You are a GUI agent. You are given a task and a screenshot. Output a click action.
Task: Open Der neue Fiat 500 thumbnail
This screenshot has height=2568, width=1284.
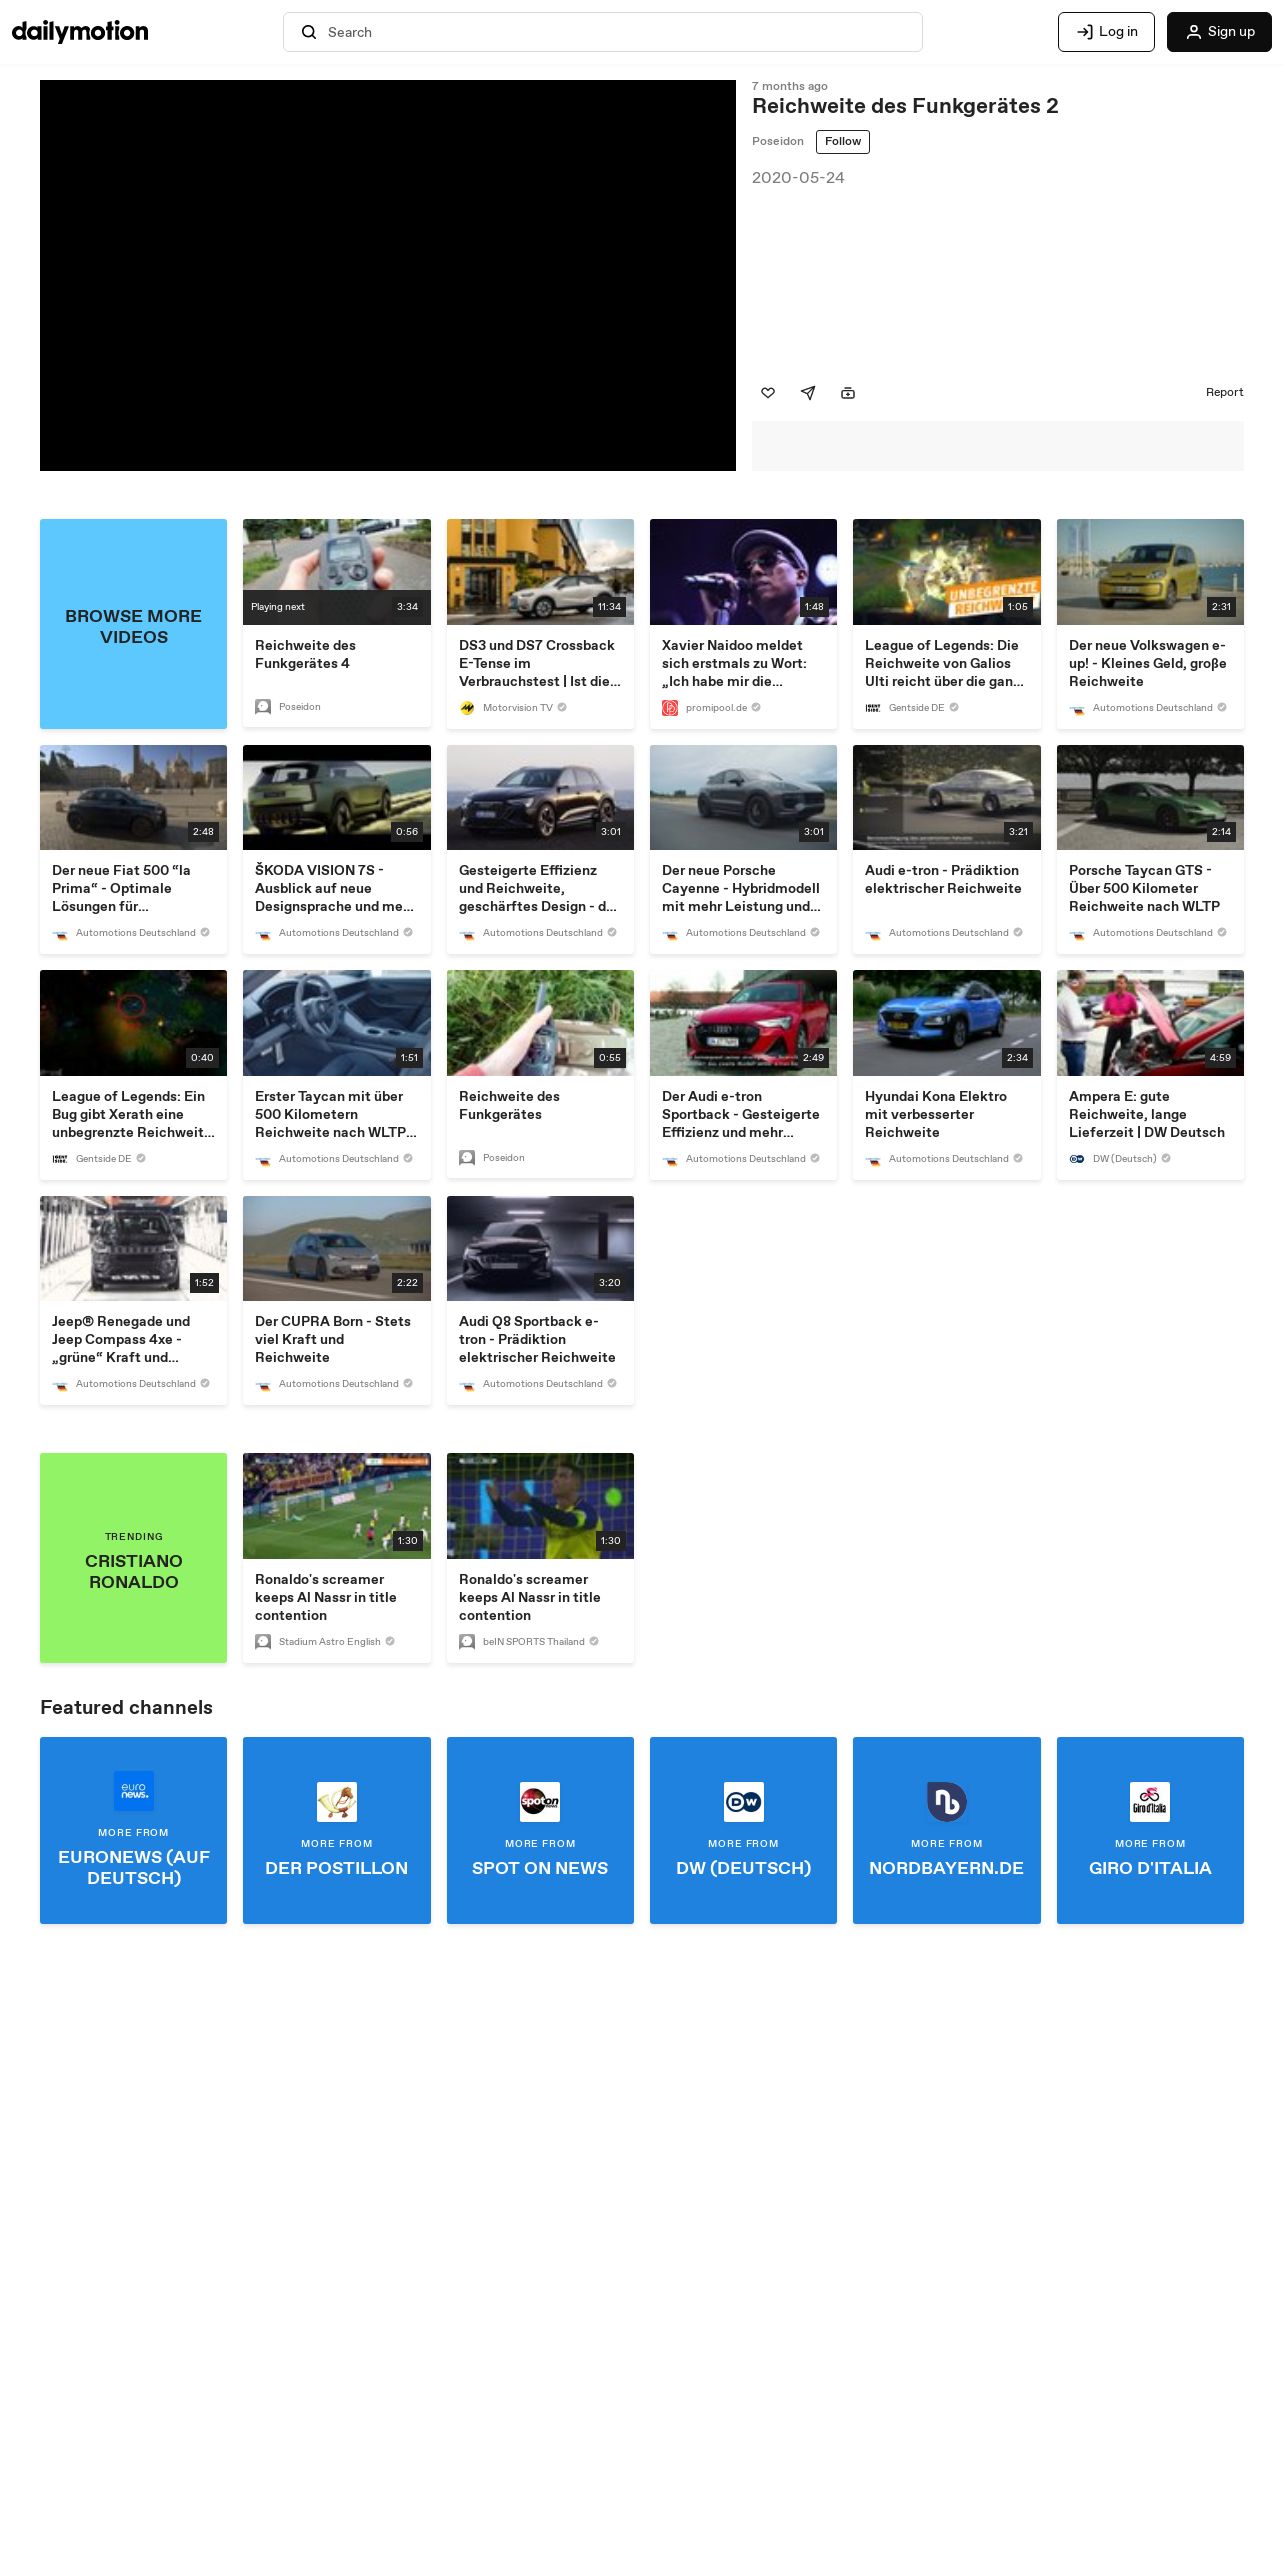[134, 797]
